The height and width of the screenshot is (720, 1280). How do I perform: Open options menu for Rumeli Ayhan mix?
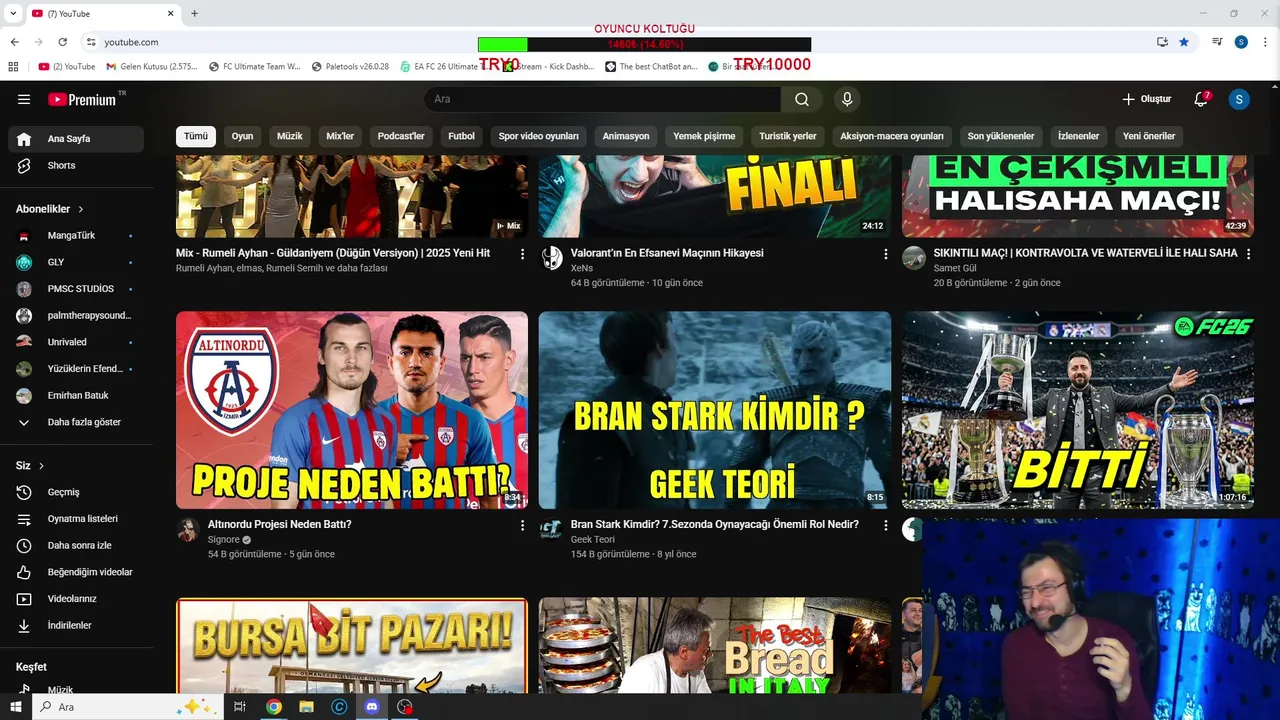point(522,254)
